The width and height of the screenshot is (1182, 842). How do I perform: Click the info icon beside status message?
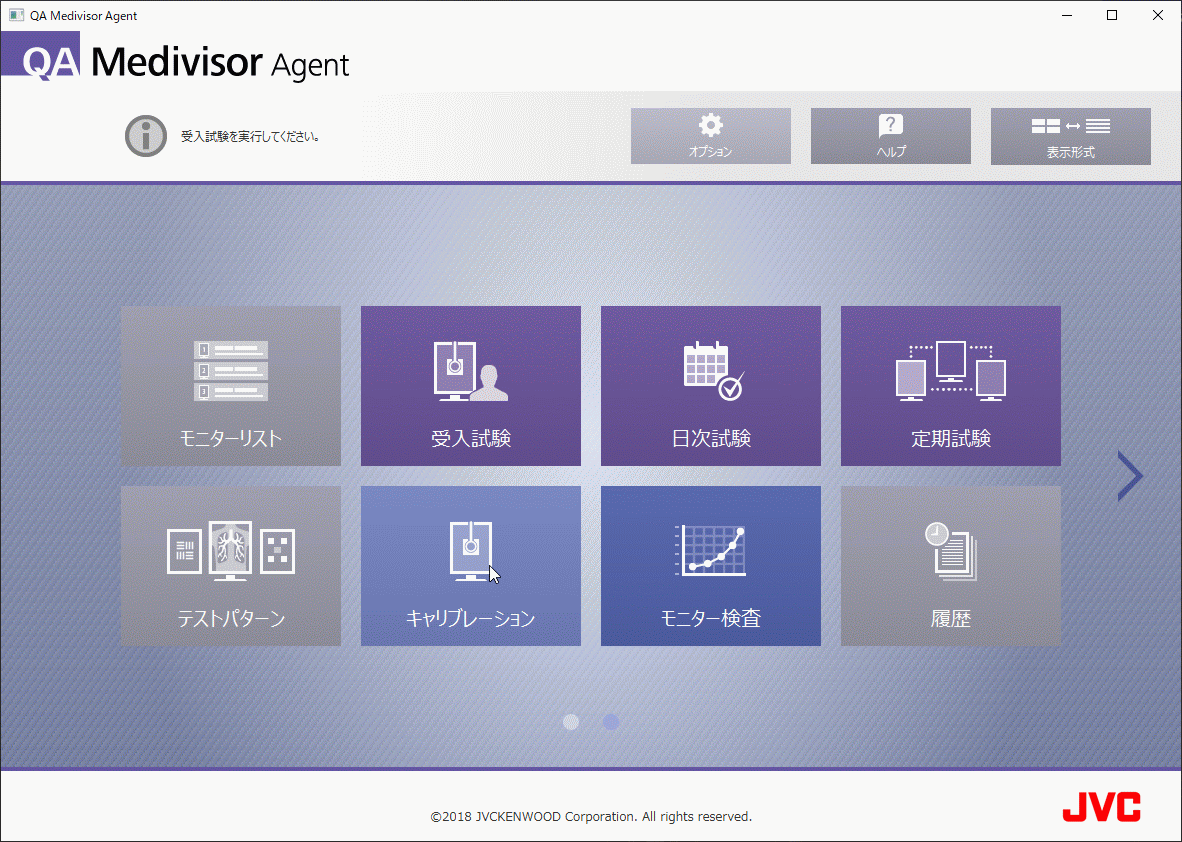pyautogui.click(x=145, y=136)
